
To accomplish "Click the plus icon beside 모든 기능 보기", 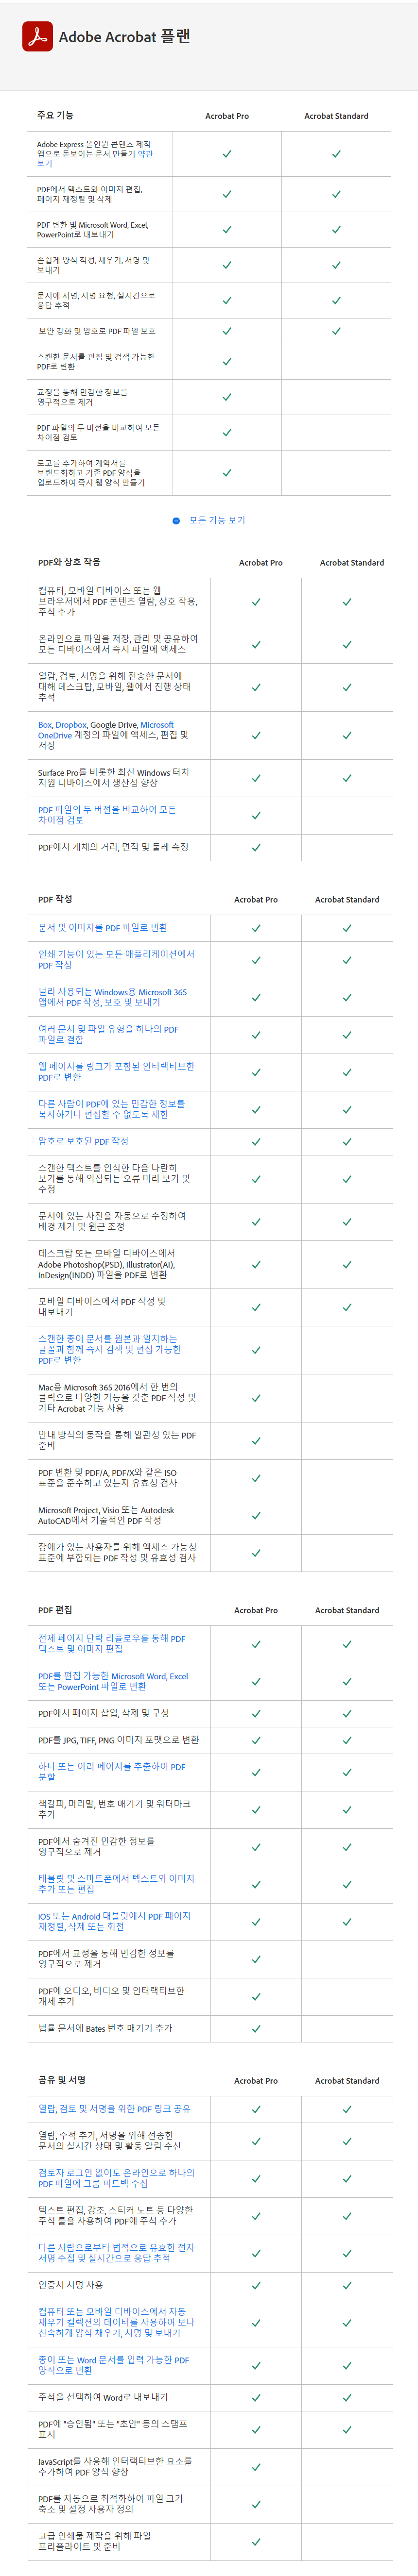I will click(176, 520).
